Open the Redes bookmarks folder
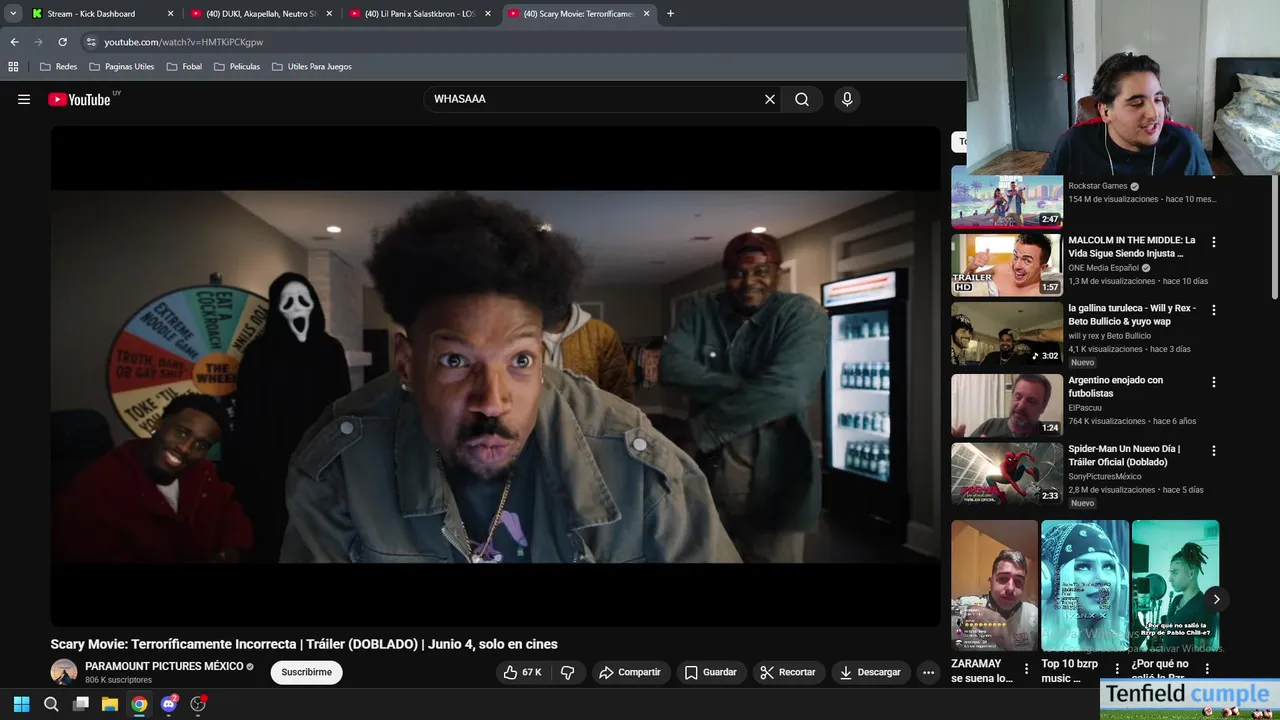 58,66
